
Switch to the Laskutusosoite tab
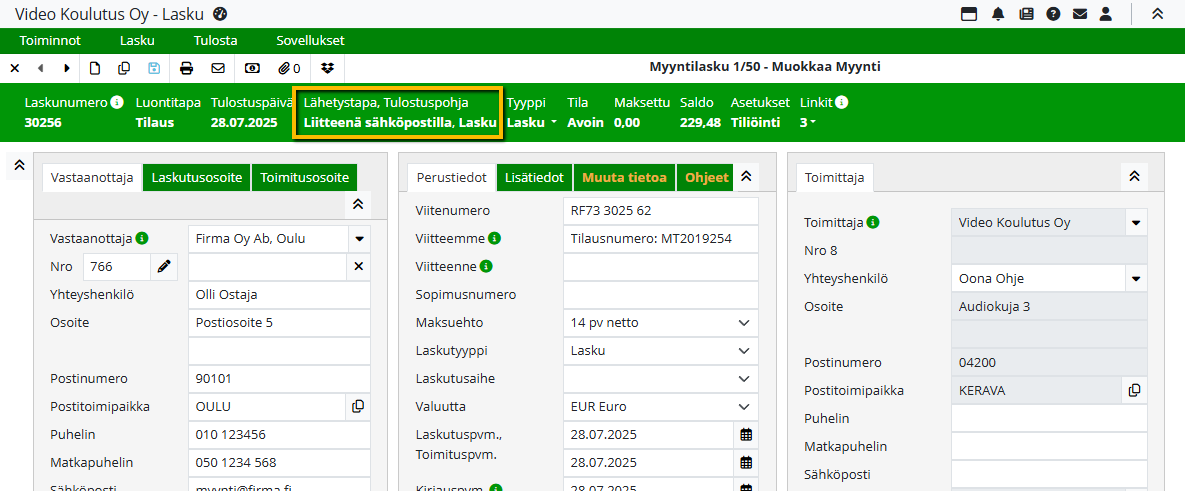(197, 177)
